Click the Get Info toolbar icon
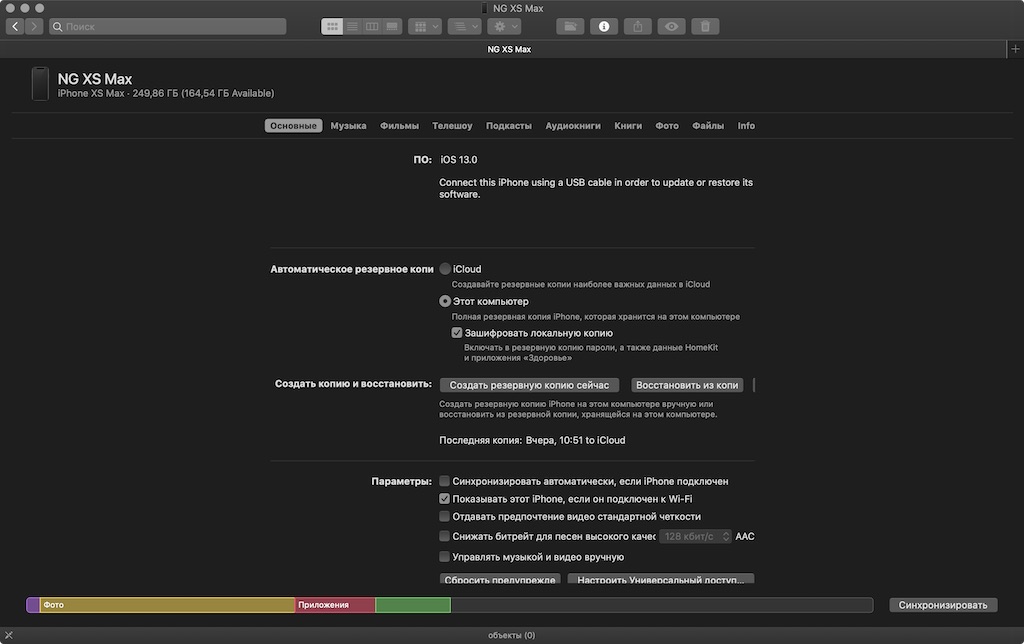The image size is (1024, 644). tap(604, 26)
